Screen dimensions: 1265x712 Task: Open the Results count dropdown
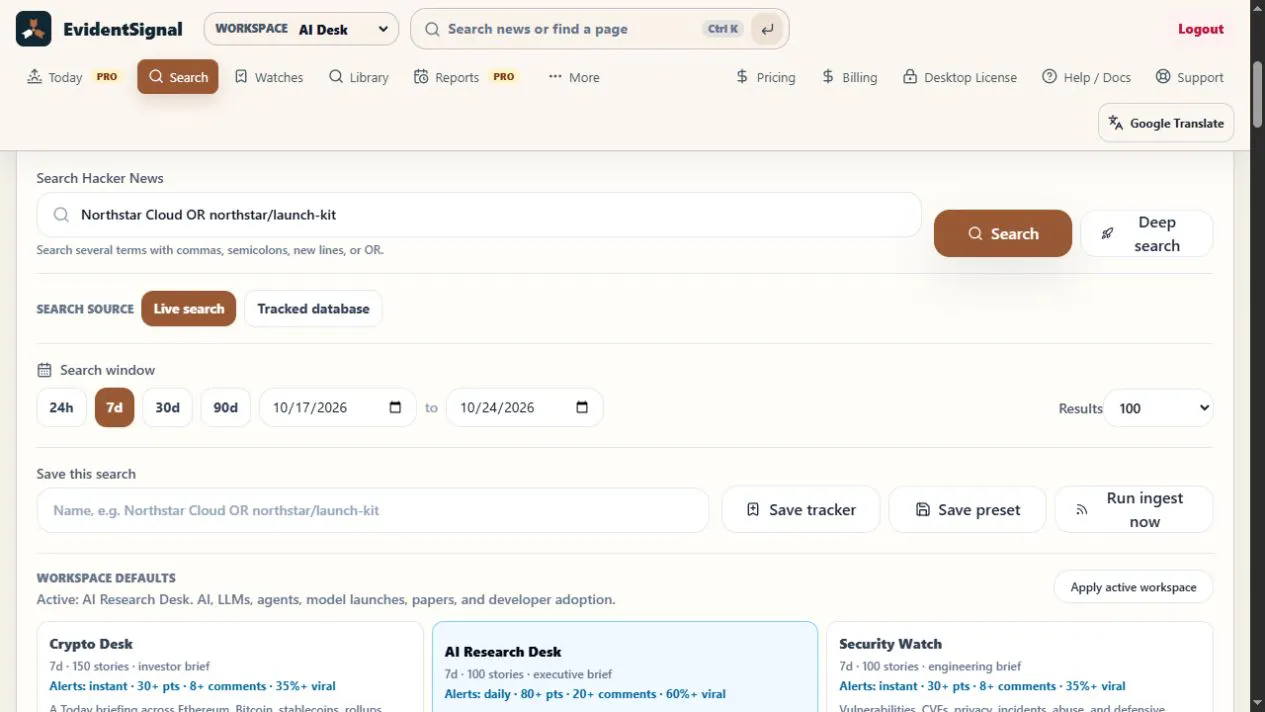click(x=1158, y=408)
